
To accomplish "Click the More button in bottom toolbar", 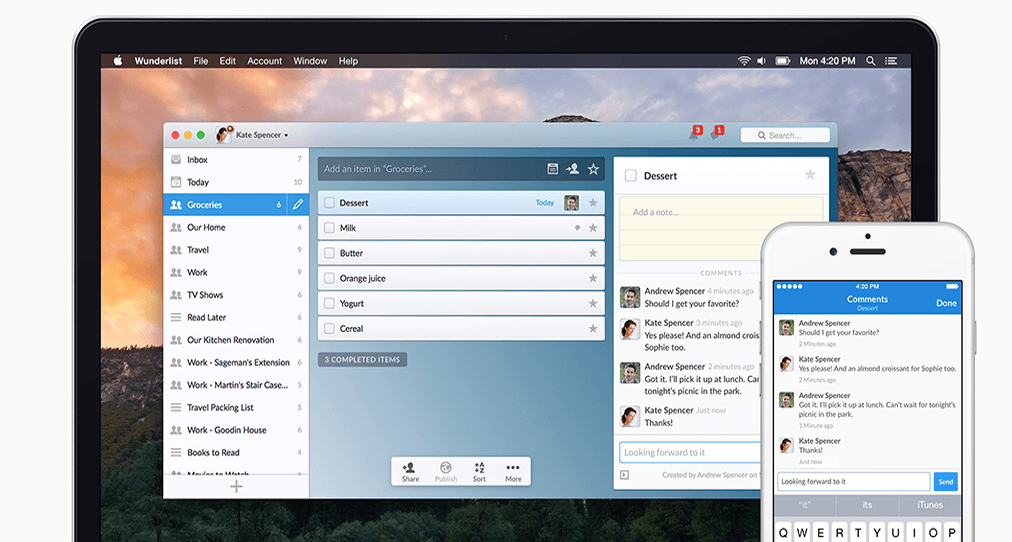I will (513, 472).
